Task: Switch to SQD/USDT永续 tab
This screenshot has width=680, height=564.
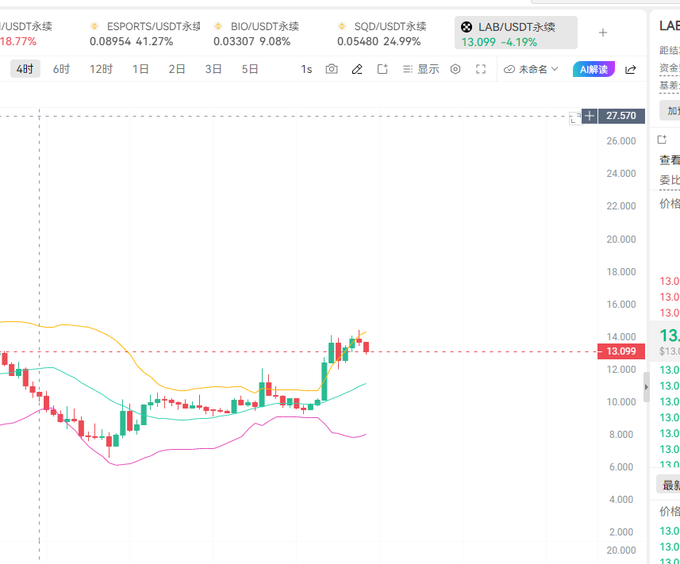Action: pos(382,33)
